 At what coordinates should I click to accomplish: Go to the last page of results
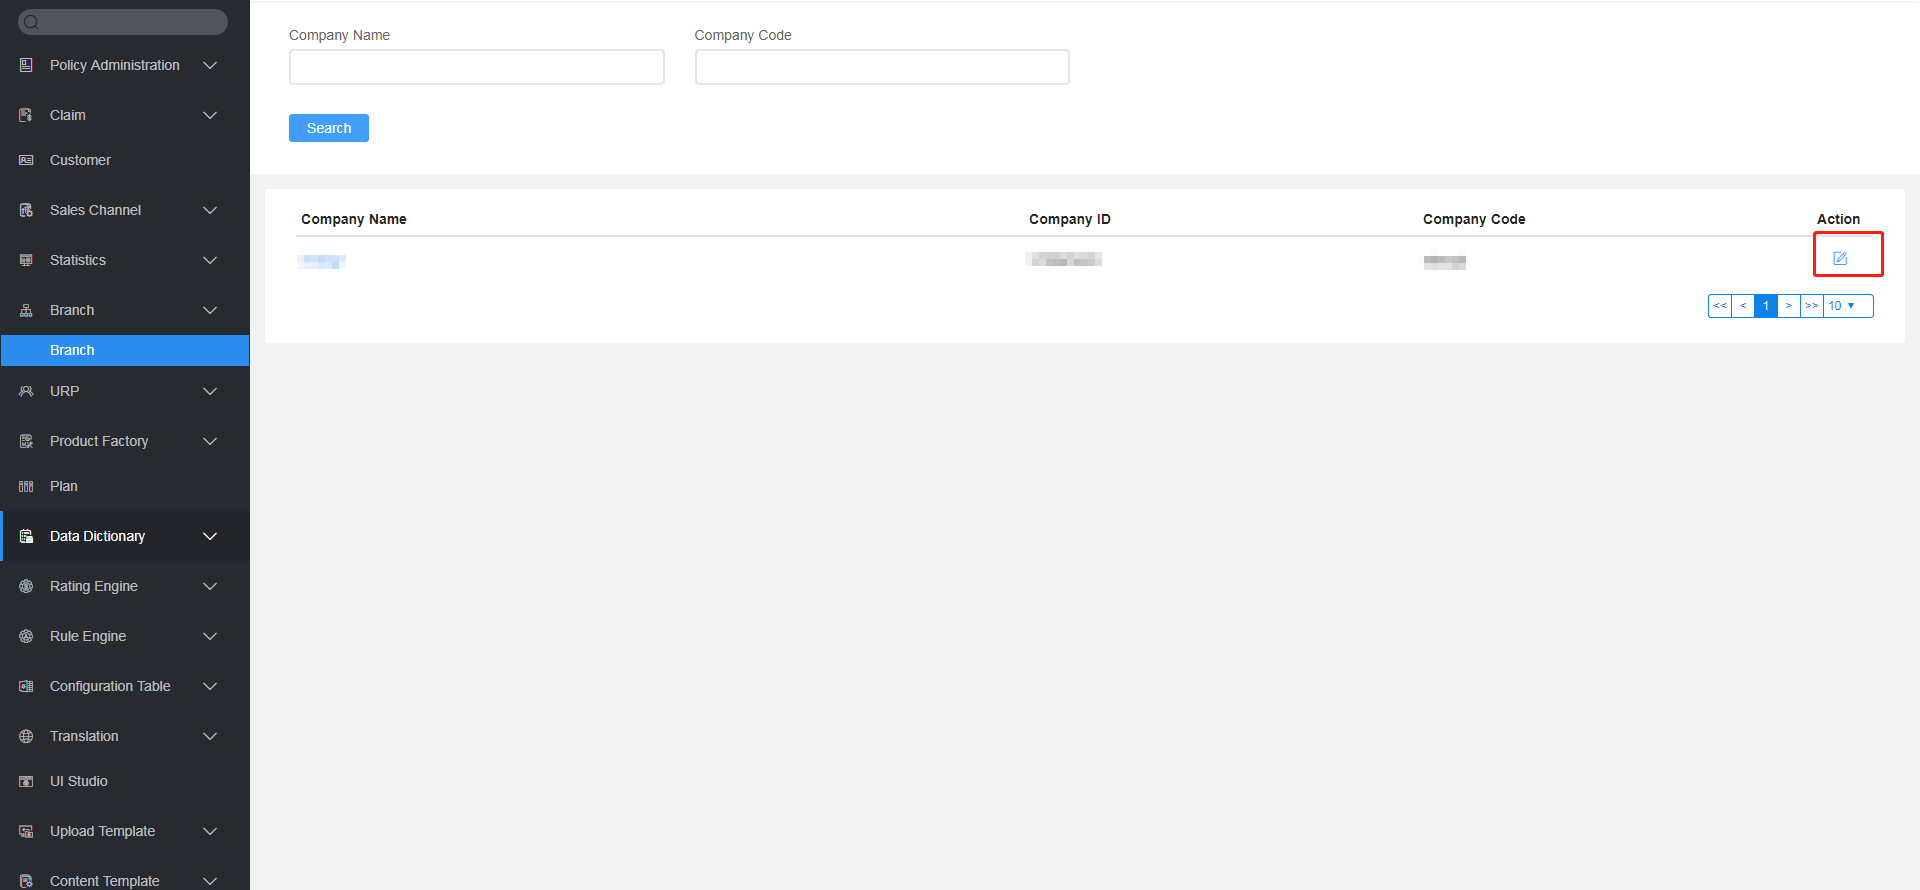(1811, 306)
